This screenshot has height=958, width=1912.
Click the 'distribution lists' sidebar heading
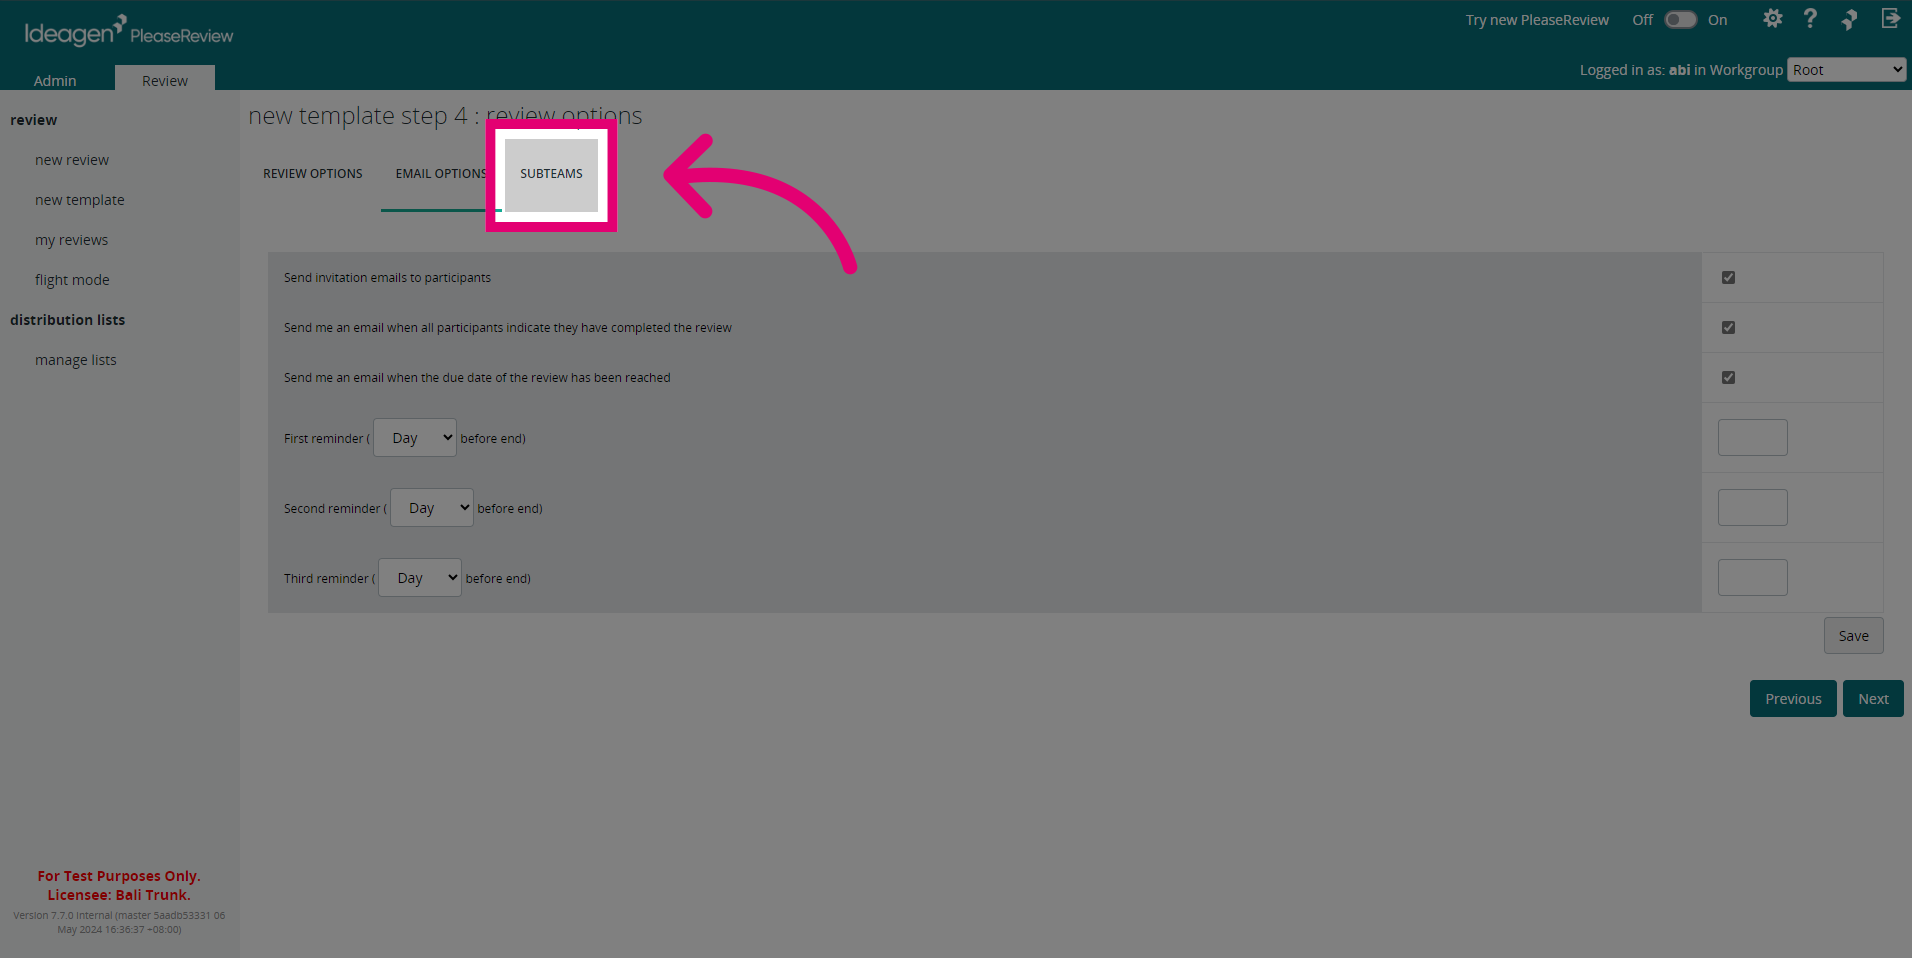pyautogui.click(x=68, y=320)
